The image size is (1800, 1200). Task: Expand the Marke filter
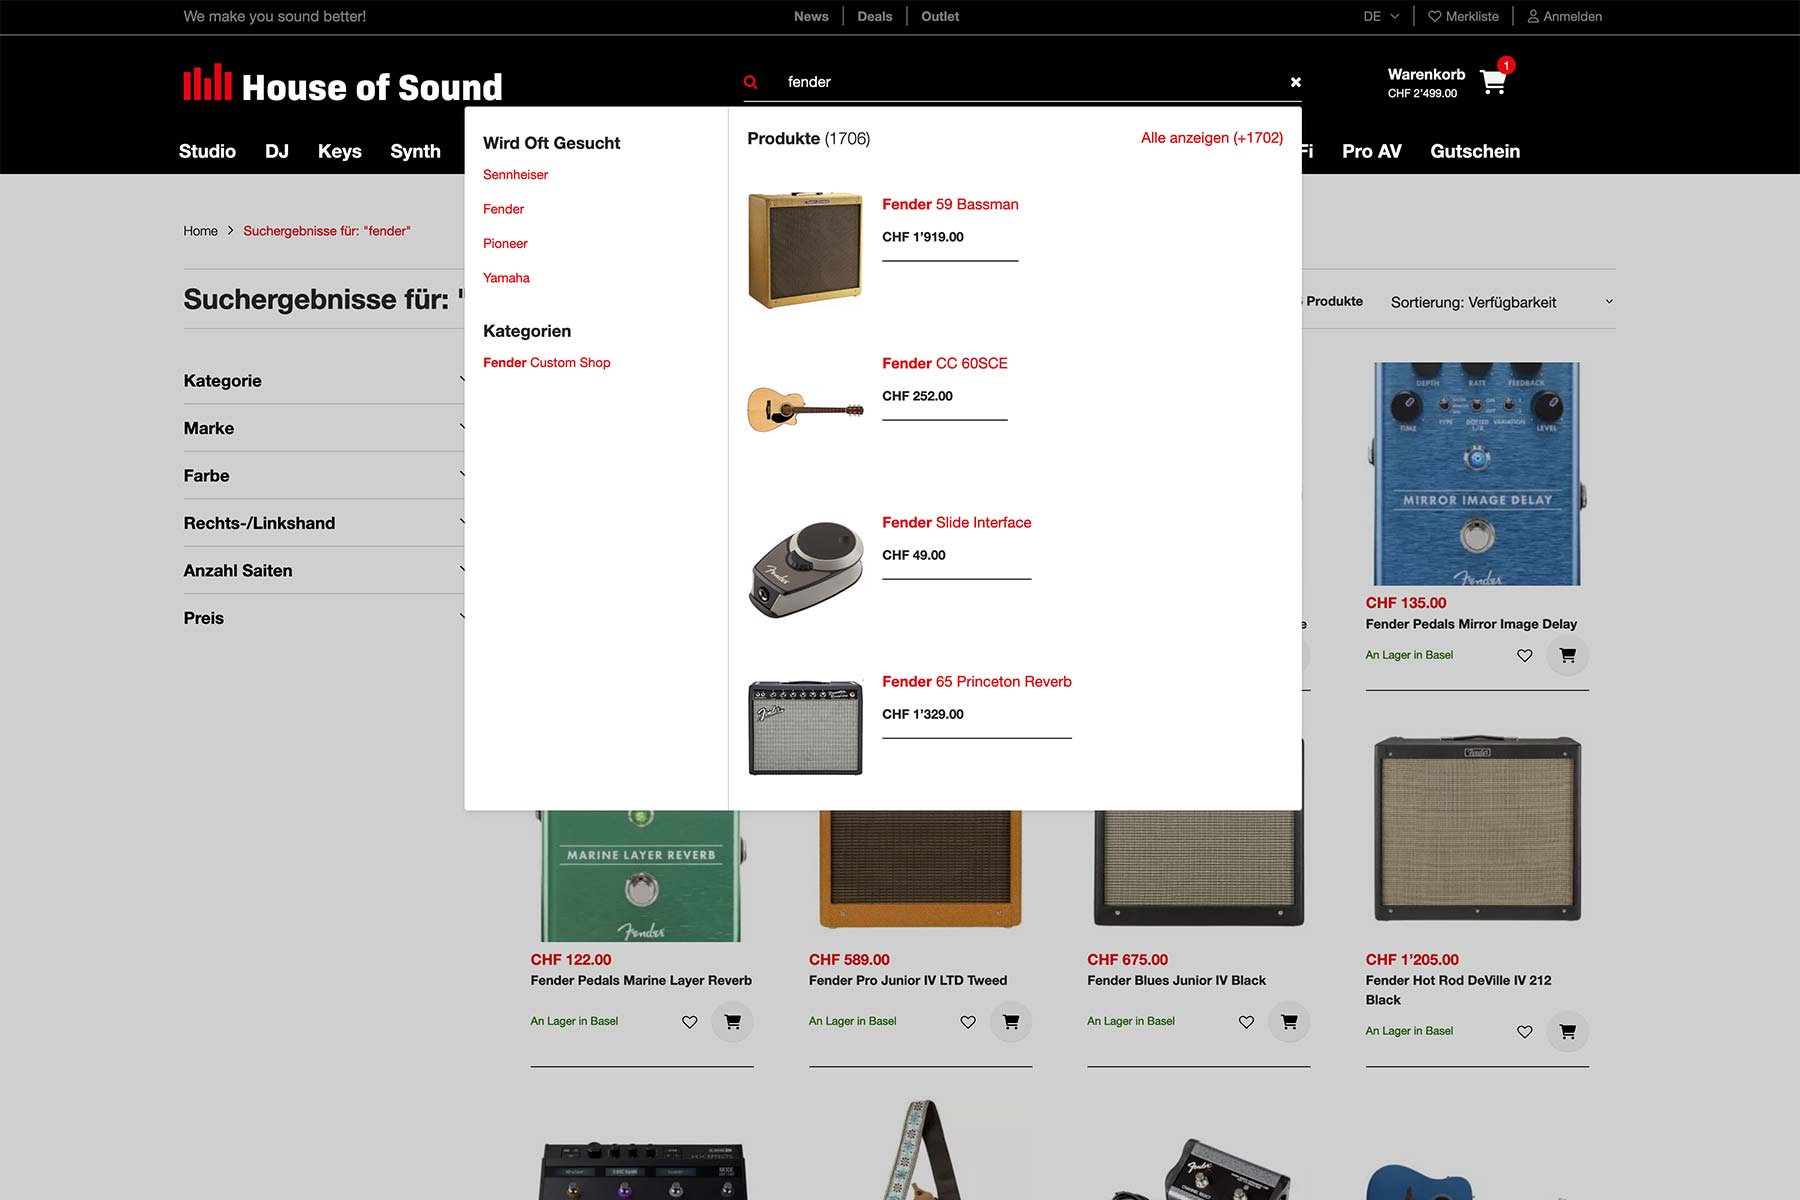(323, 428)
